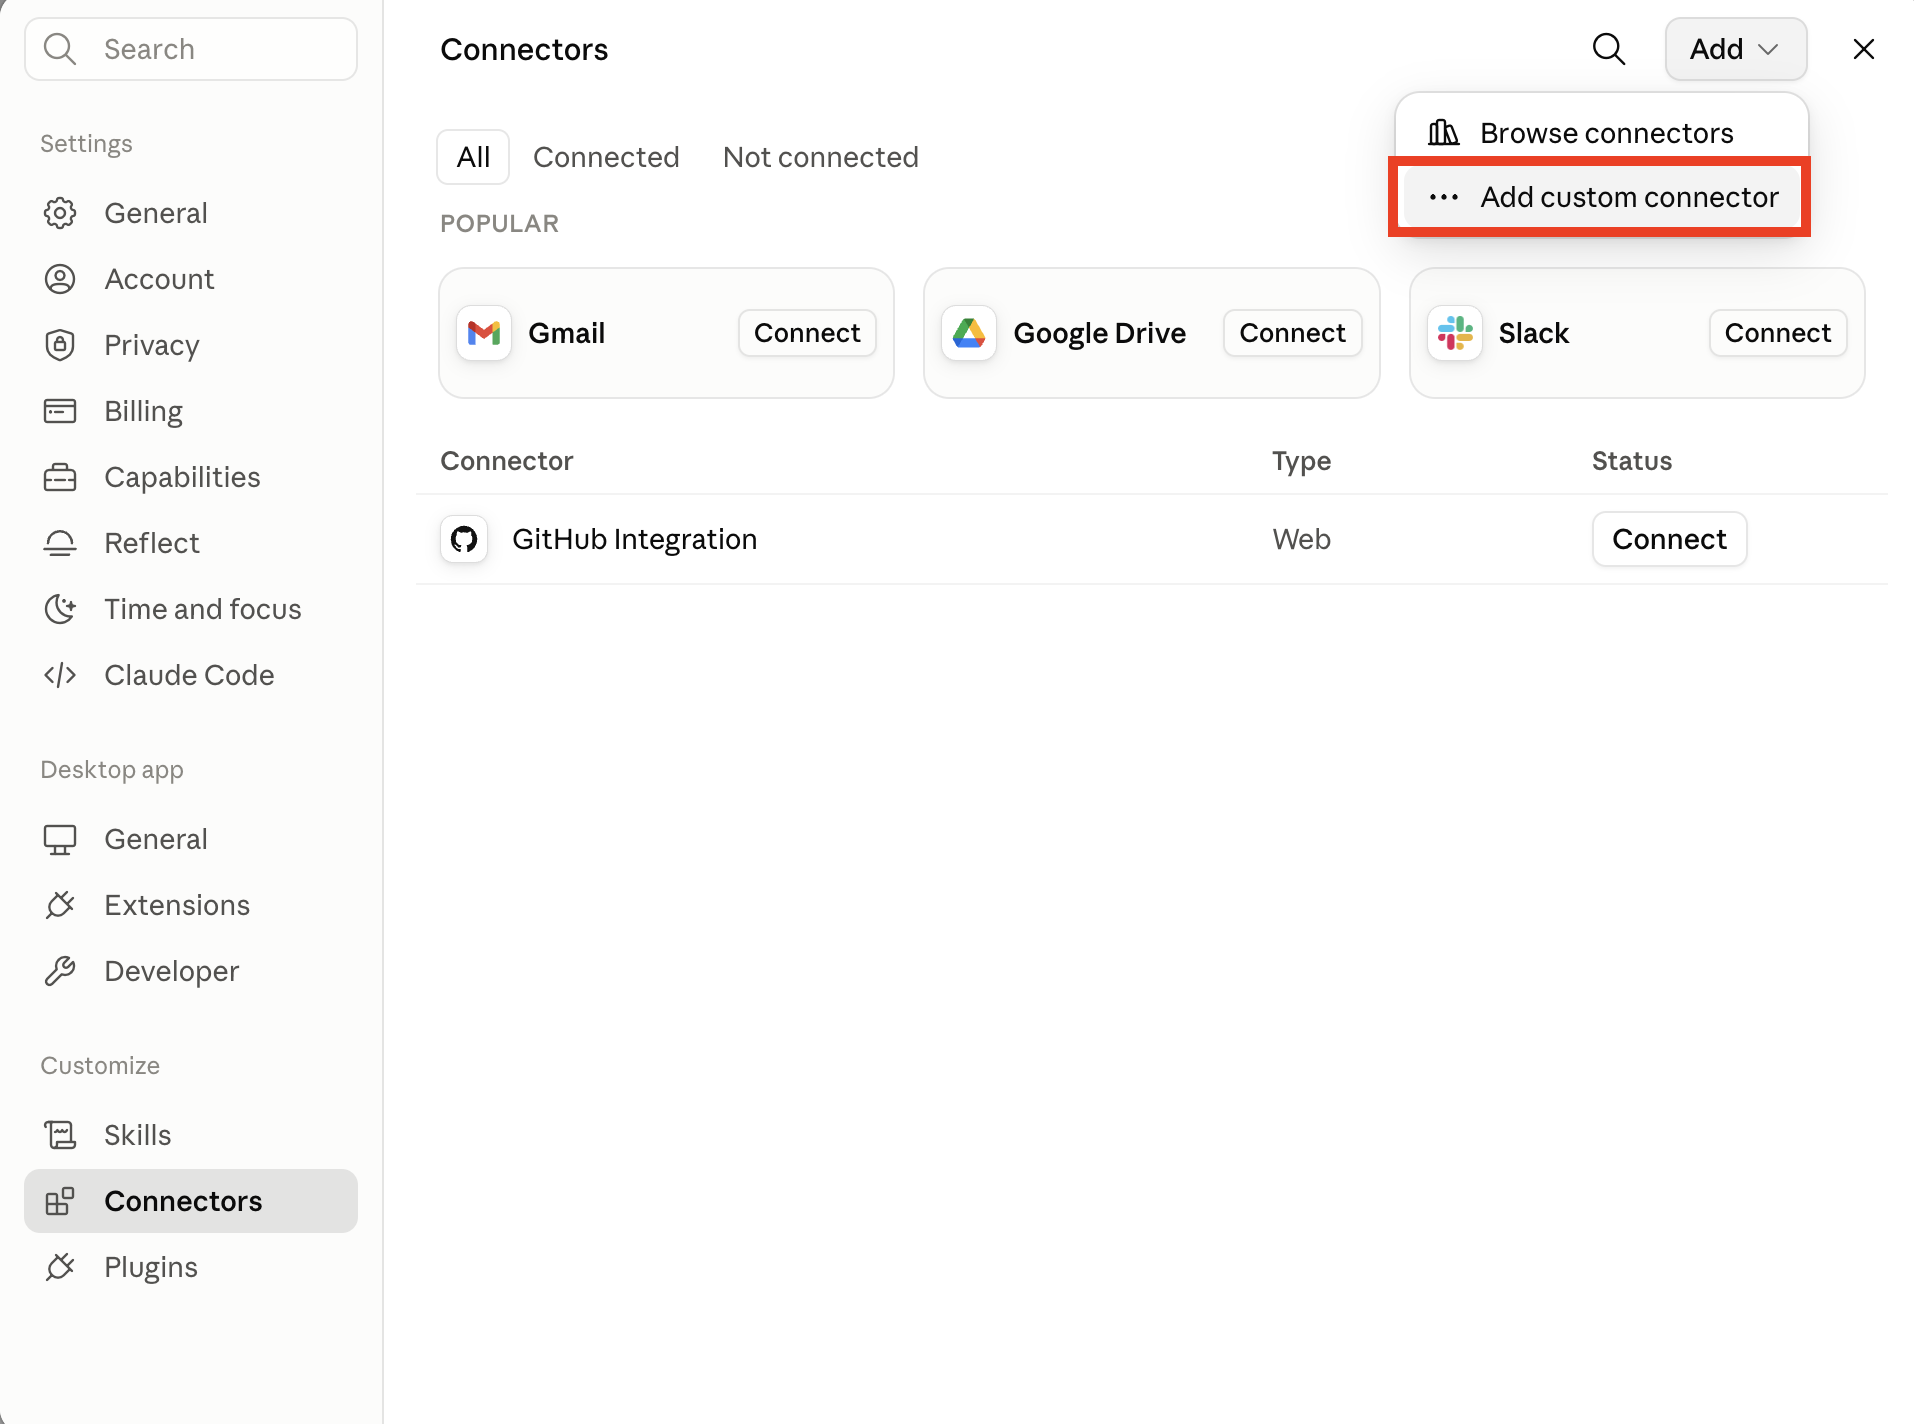Screen dimensions: 1914x1424
Task: Click the Google Drive logo icon
Action: coord(969,333)
